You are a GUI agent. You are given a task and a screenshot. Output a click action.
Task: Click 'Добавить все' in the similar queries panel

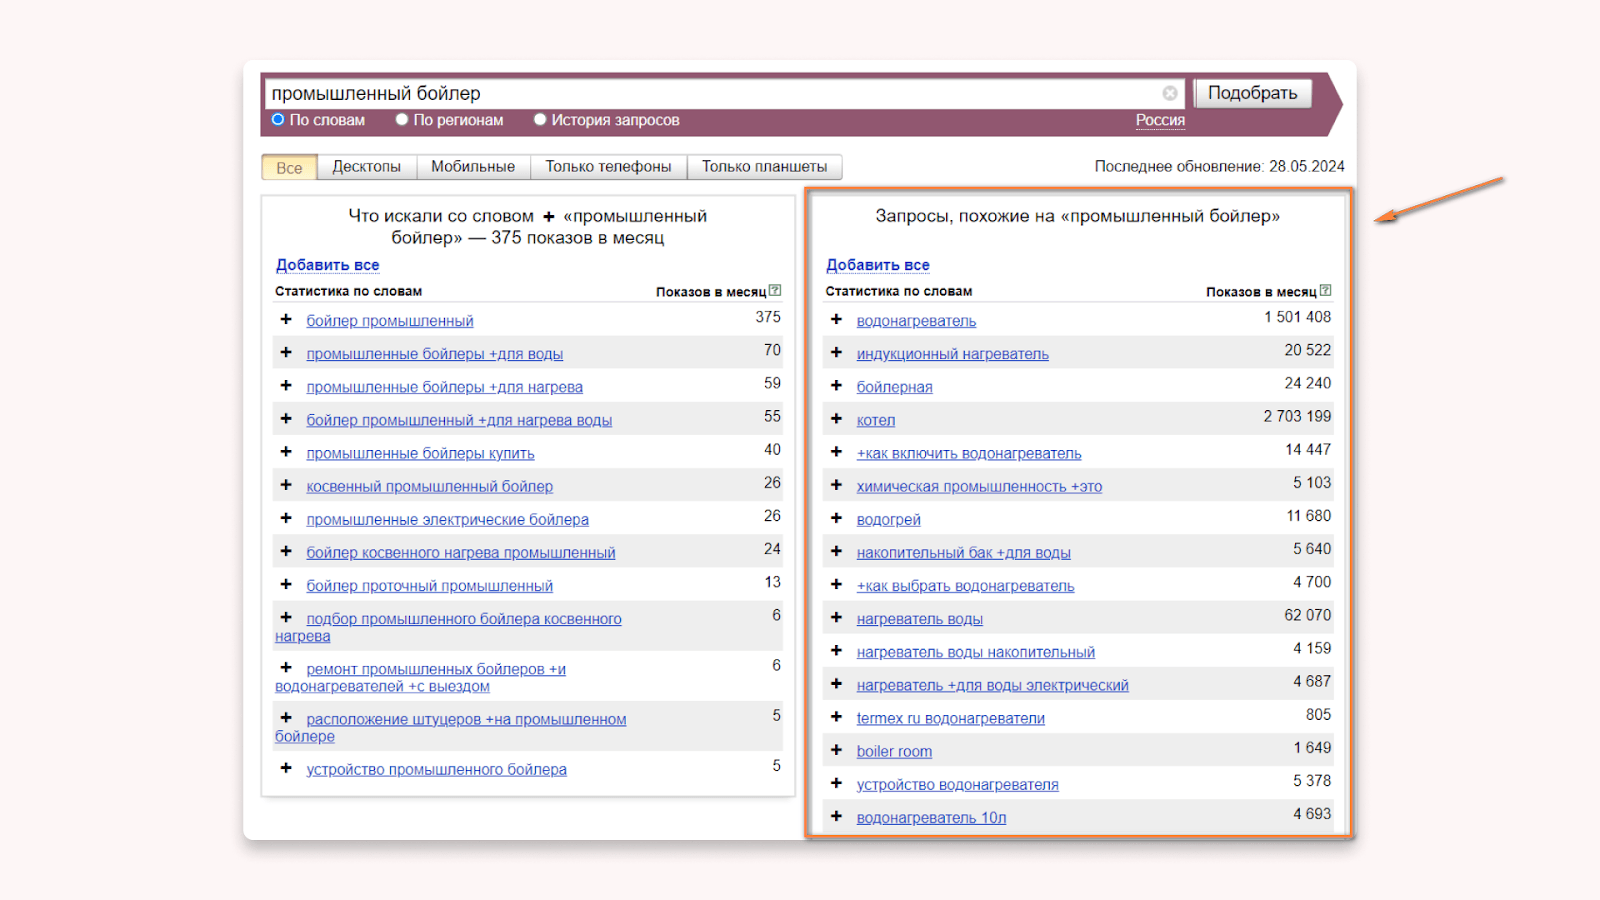coord(878,265)
